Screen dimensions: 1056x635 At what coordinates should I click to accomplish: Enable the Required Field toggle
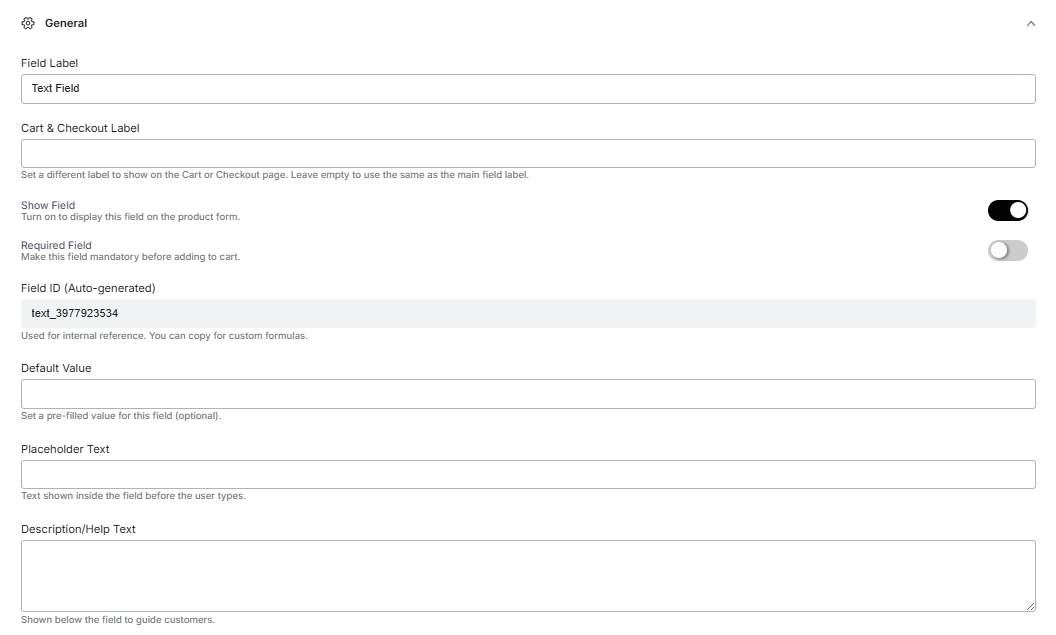(1007, 250)
